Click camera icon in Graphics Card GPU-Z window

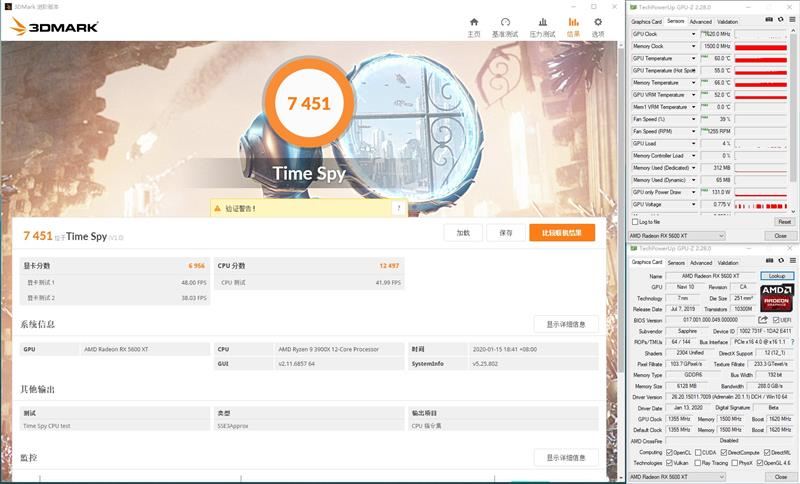coord(769,260)
